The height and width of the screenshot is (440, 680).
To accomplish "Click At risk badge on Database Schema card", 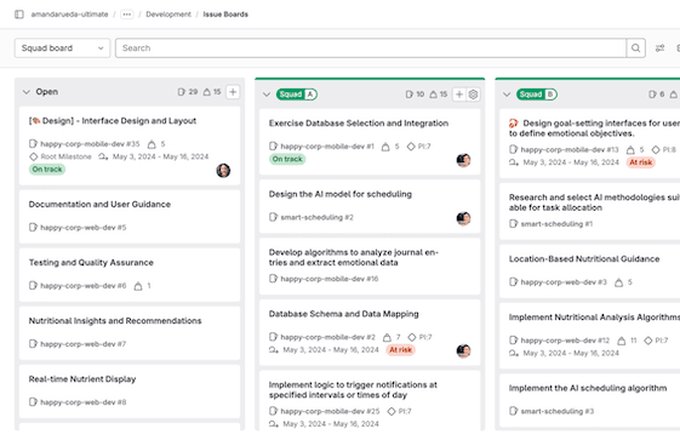I will point(400,350).
